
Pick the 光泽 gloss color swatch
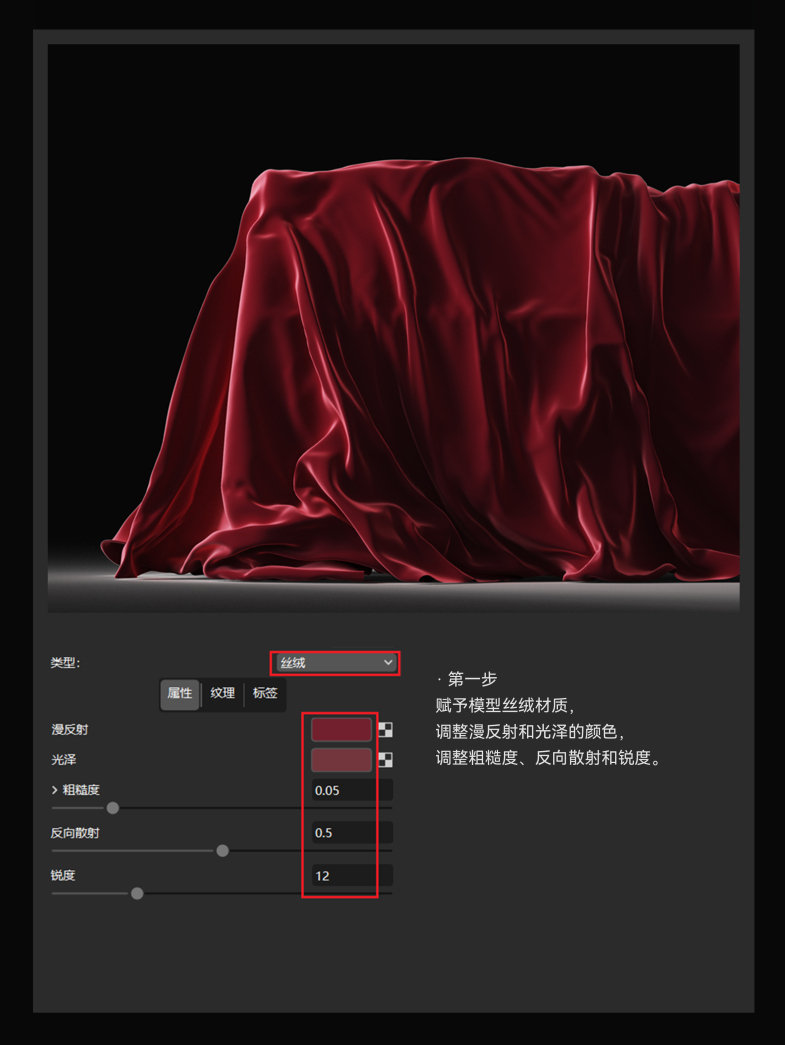coord(341,760)
